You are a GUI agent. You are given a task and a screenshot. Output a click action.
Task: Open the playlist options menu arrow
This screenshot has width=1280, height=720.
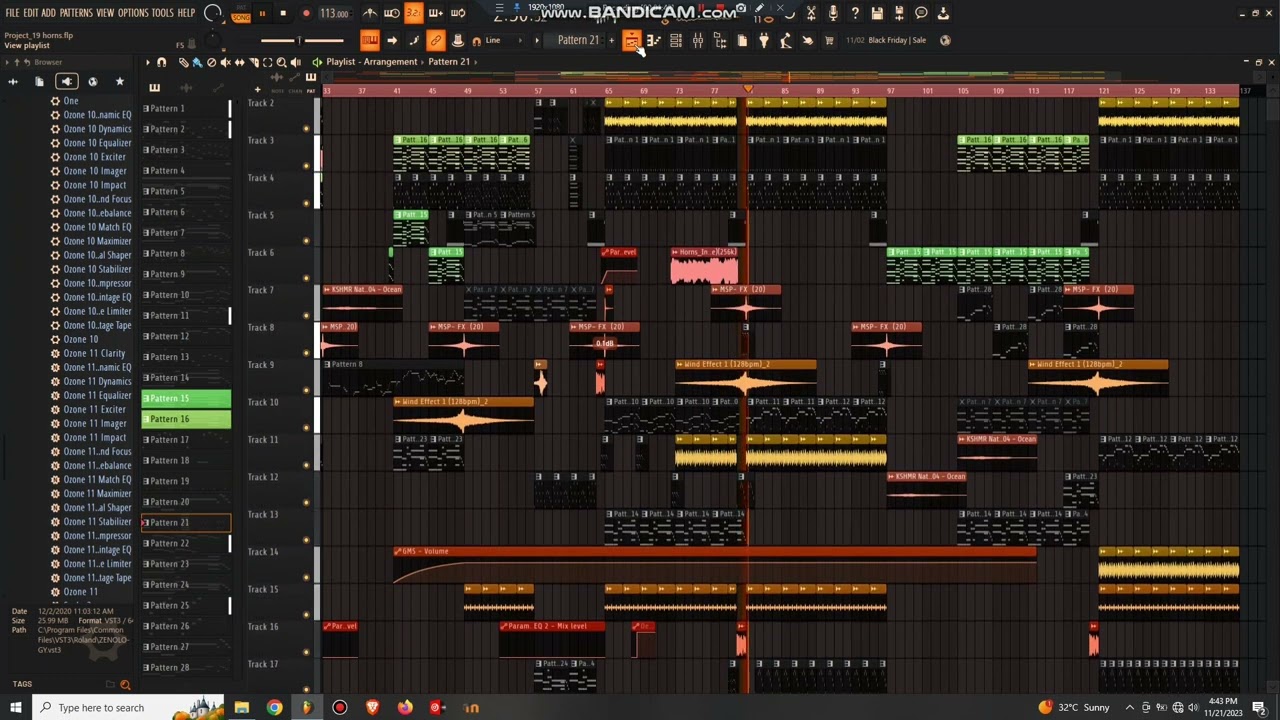click(148, 62)
